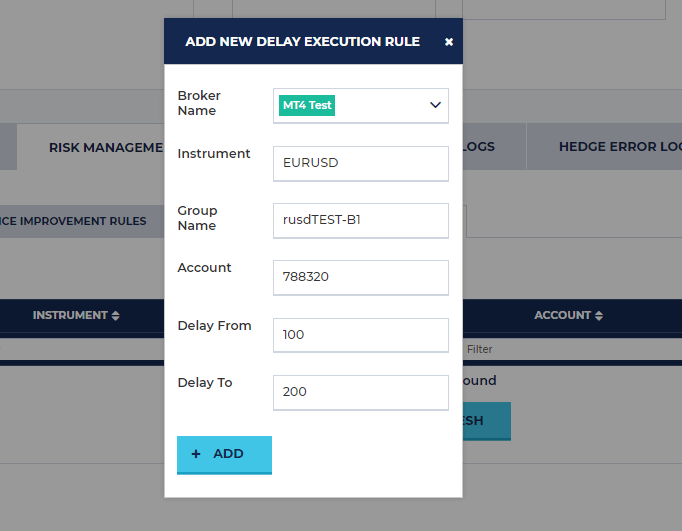
Task: Click the Delay From input field
Action: point(360,335)
